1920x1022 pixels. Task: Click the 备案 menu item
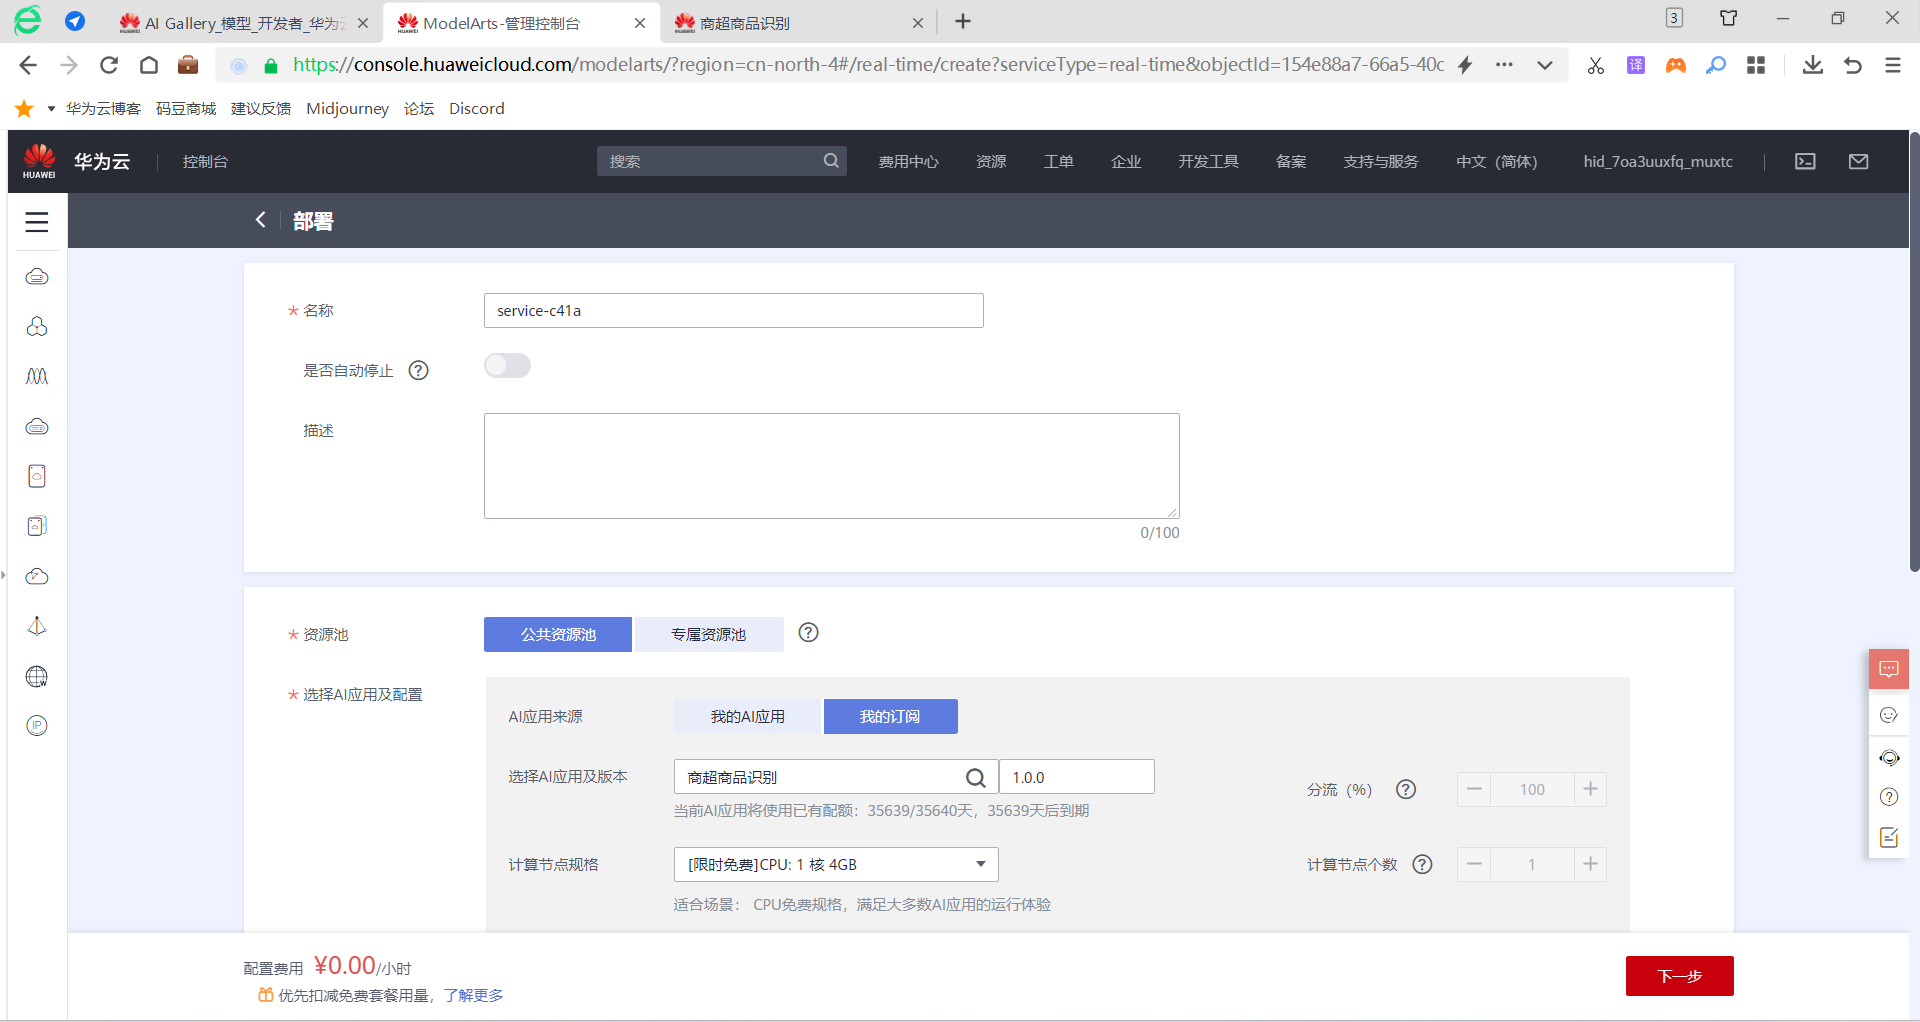point(1291,161)
